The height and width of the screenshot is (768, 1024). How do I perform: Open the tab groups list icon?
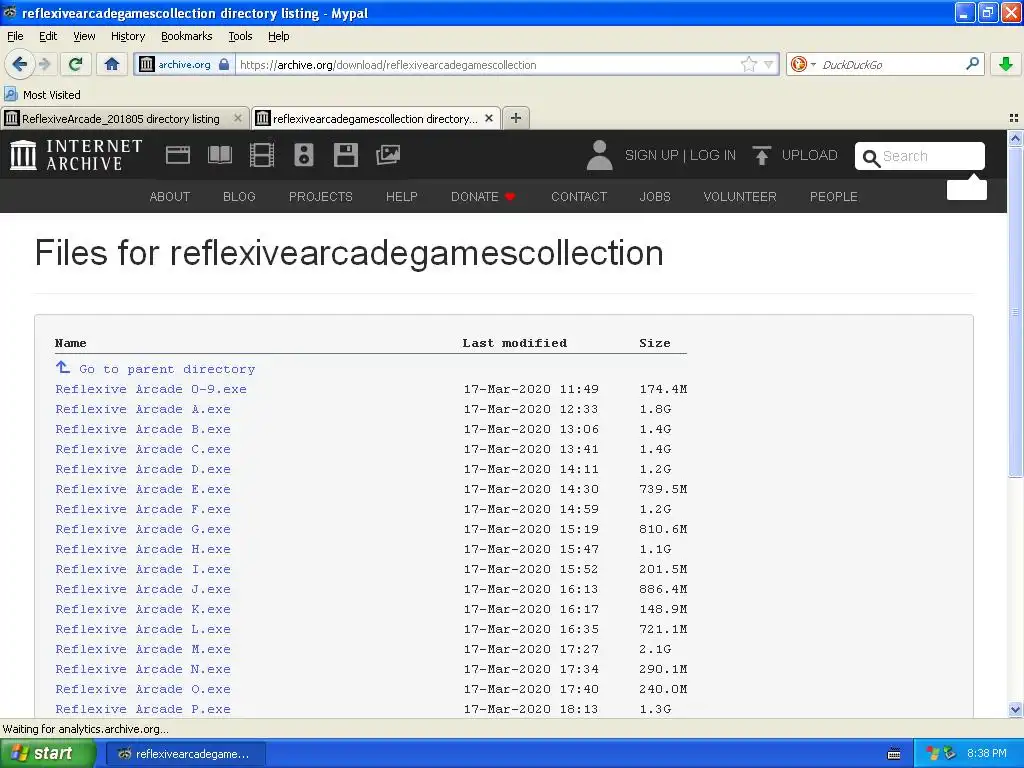1014,118
